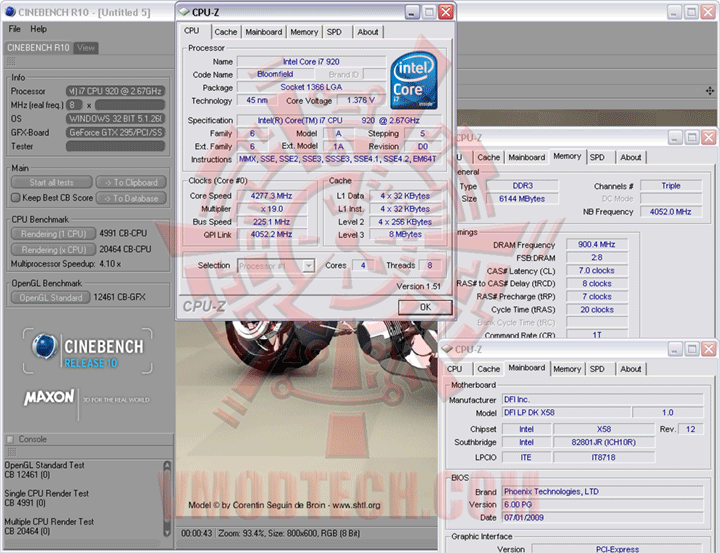Minimize the Memory CPU-Z window
Viewport: 720px width, 553px height.
[x=675, y=137]
